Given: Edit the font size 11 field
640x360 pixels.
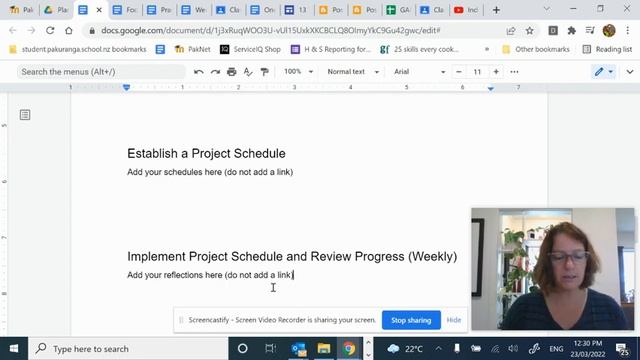Looking at the screenshot, I should coord(477,72).
